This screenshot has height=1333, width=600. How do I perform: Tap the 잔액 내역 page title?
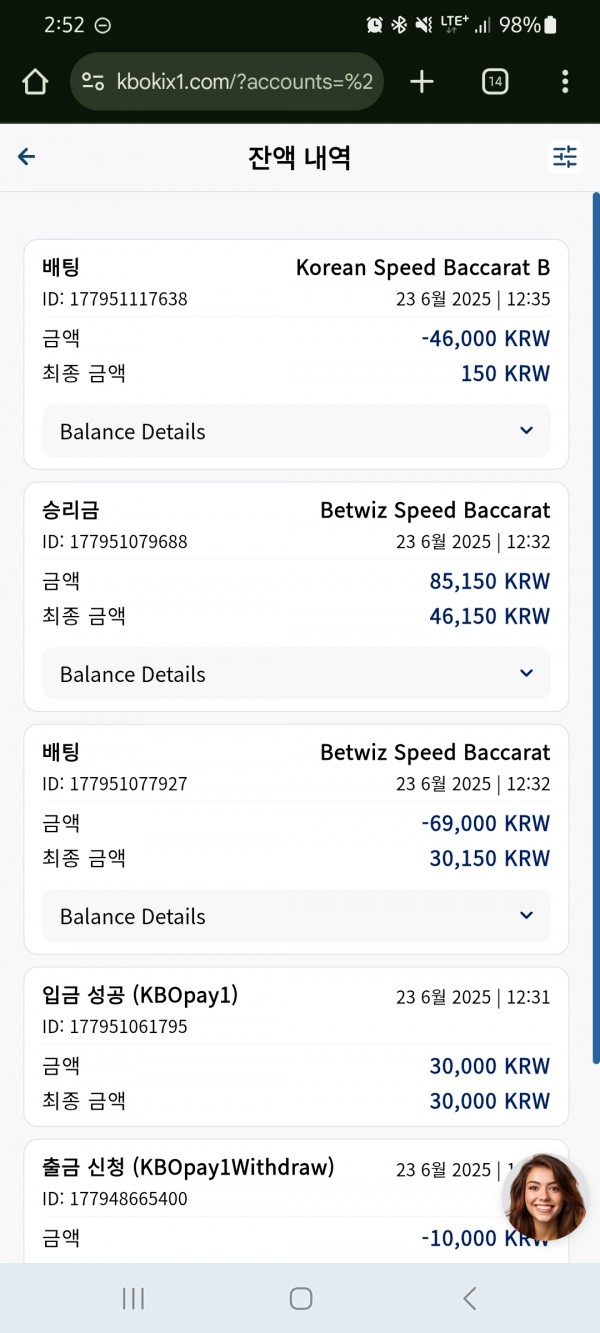[x=299, y=158]
